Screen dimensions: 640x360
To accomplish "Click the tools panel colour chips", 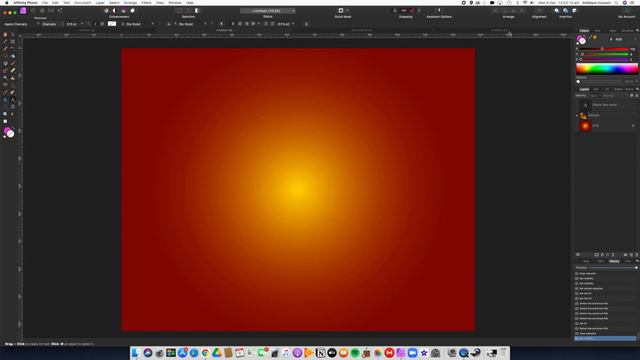I will [x=9, y=132].
